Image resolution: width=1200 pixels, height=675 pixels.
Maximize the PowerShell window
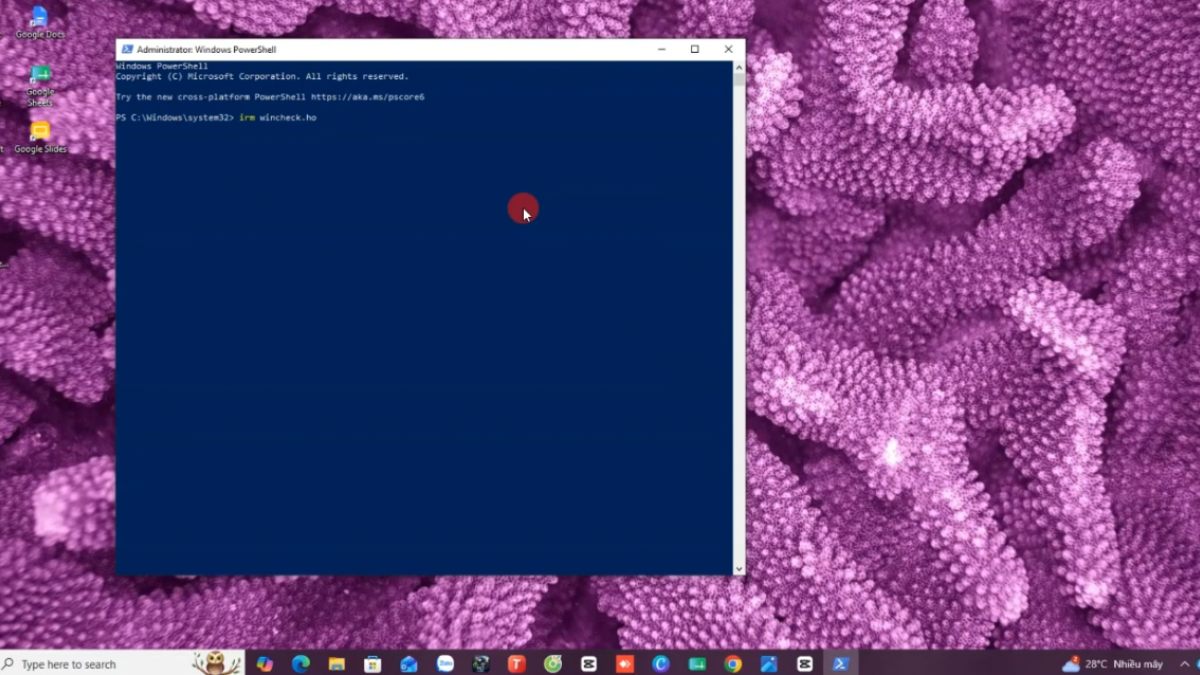pos(695,49)
